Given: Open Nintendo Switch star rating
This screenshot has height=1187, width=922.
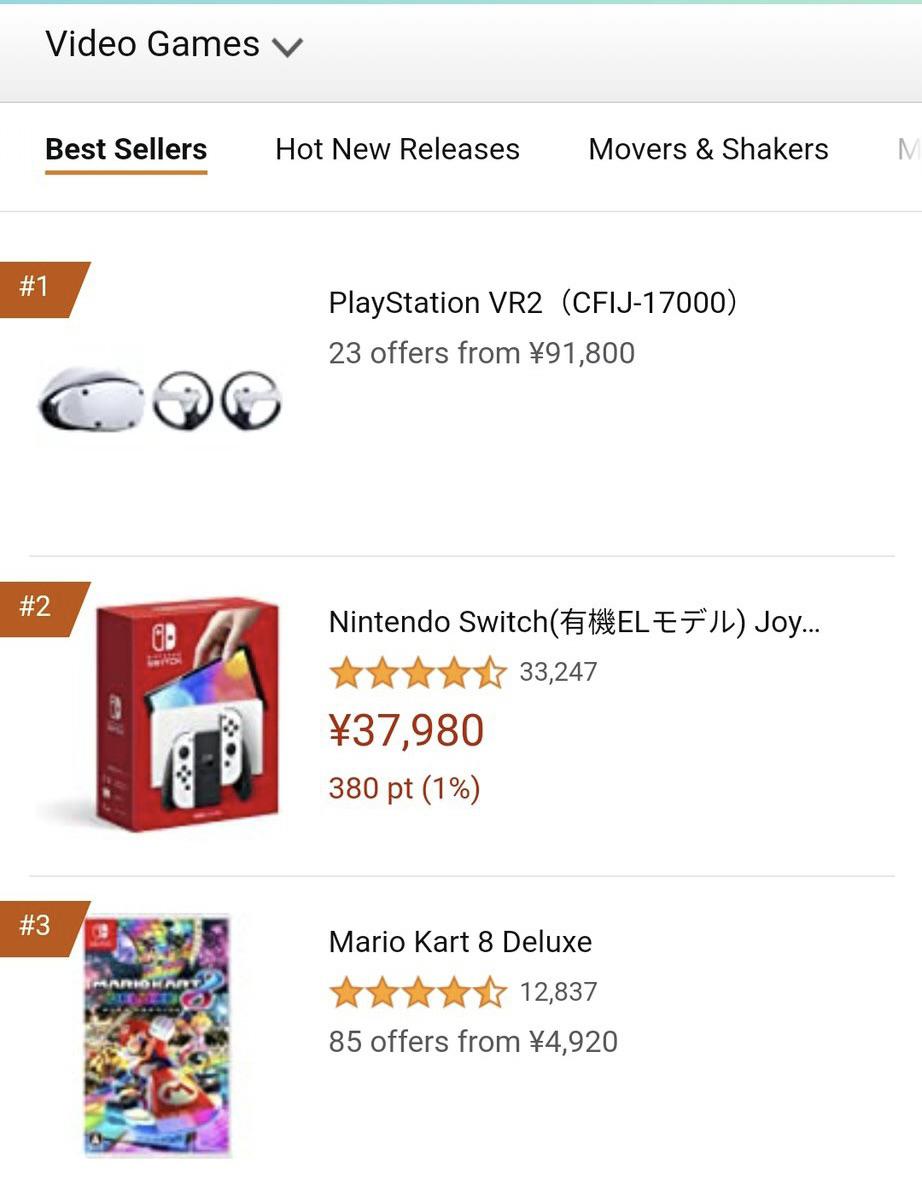Looking at the screenshot, I should click(417, 673).
